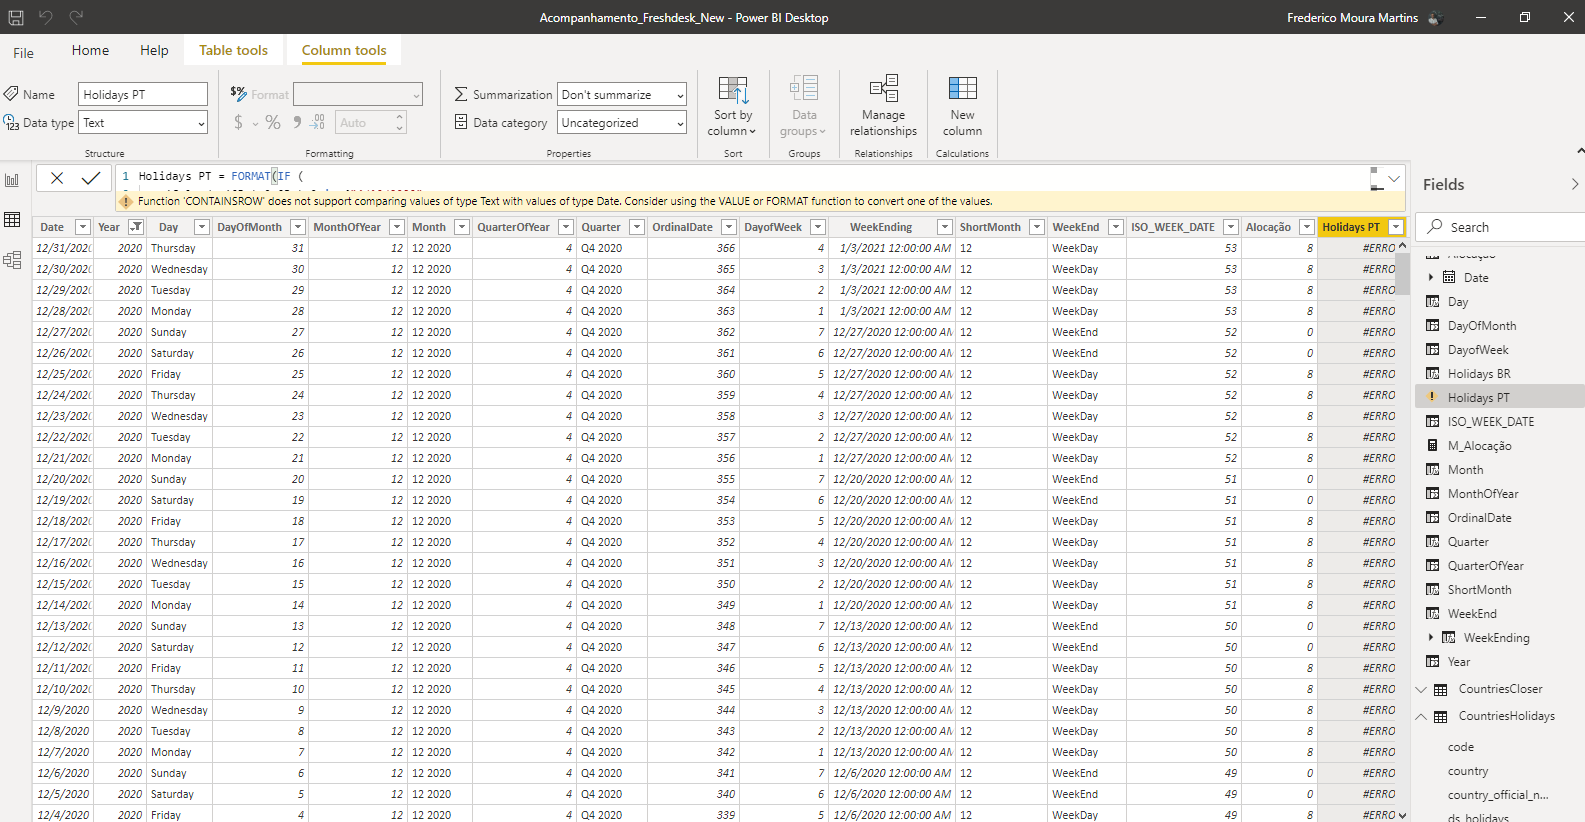Screen dimensions: 1585x822
Task: Click the Date column header
Action: pyautogui.click(x=52, y=227)
